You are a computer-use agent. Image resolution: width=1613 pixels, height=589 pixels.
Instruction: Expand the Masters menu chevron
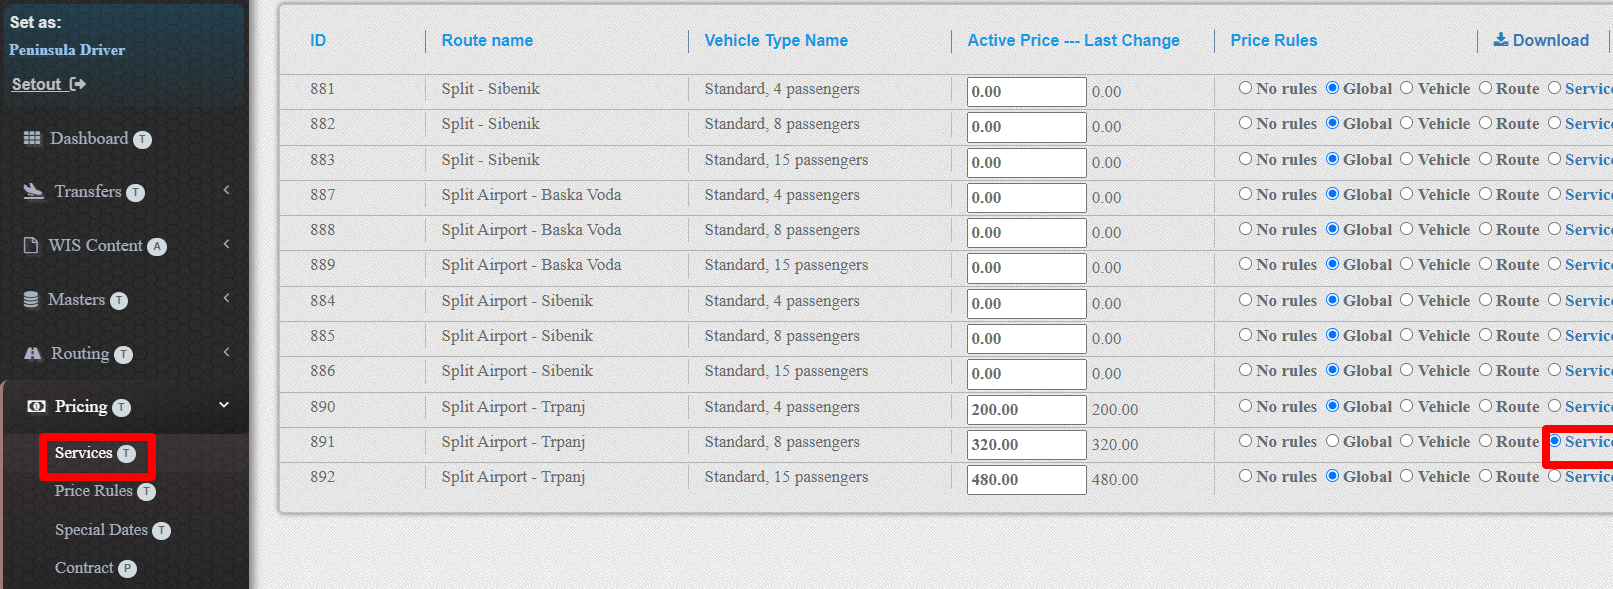click(227, 298)
